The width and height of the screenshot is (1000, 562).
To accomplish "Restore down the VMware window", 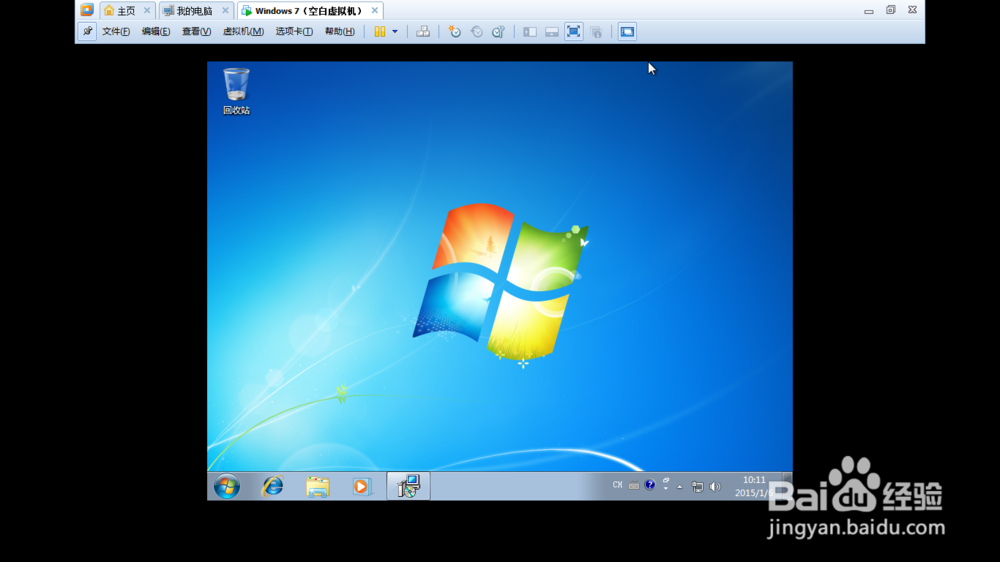I will (x=891, y=10).
